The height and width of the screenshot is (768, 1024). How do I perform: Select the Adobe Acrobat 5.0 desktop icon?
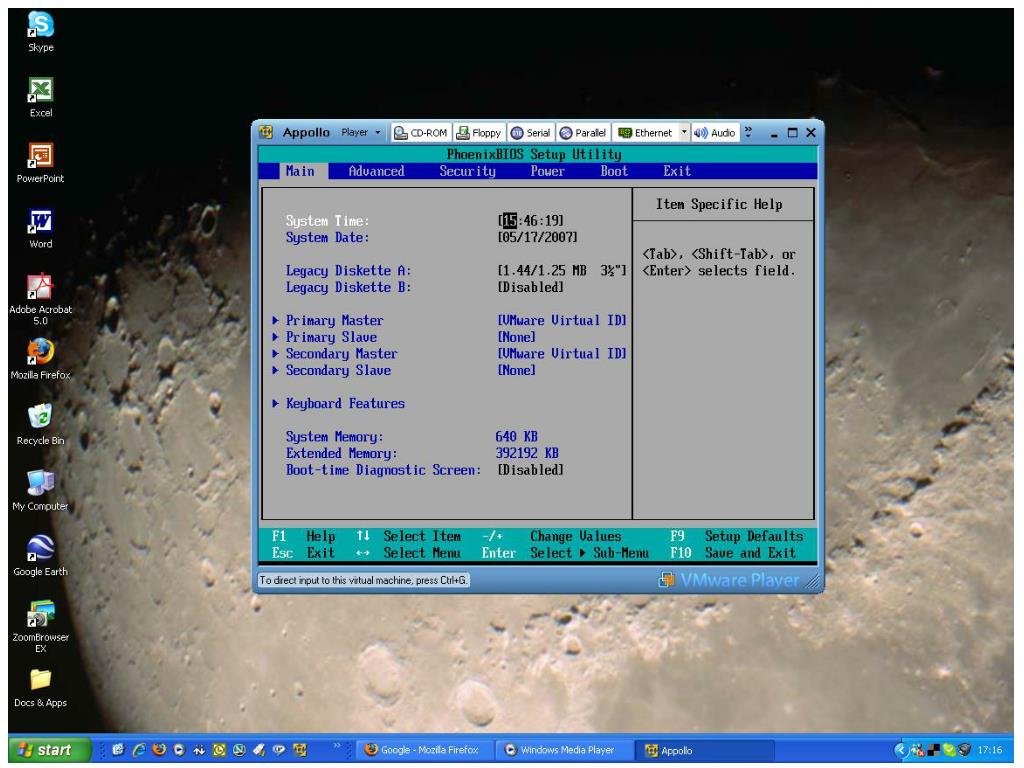[40, 299]
